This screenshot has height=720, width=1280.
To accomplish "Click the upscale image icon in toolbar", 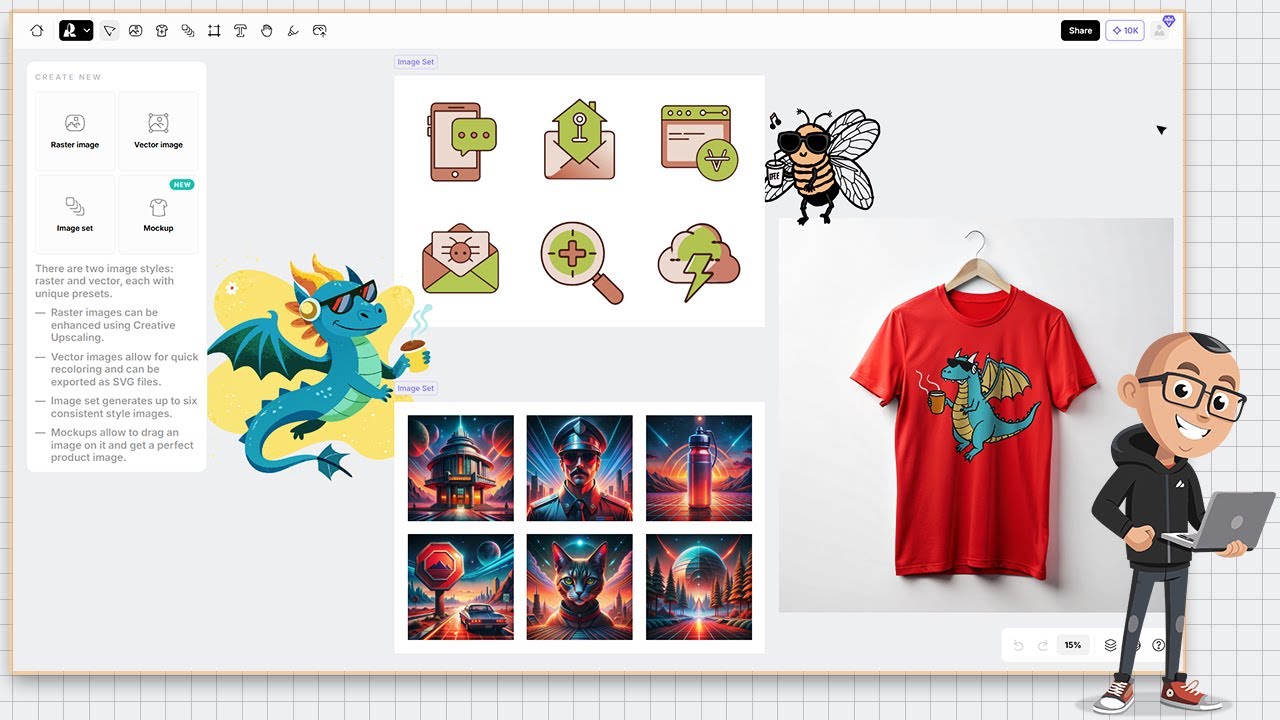I will pyautogui.click(x=319, y=31).
